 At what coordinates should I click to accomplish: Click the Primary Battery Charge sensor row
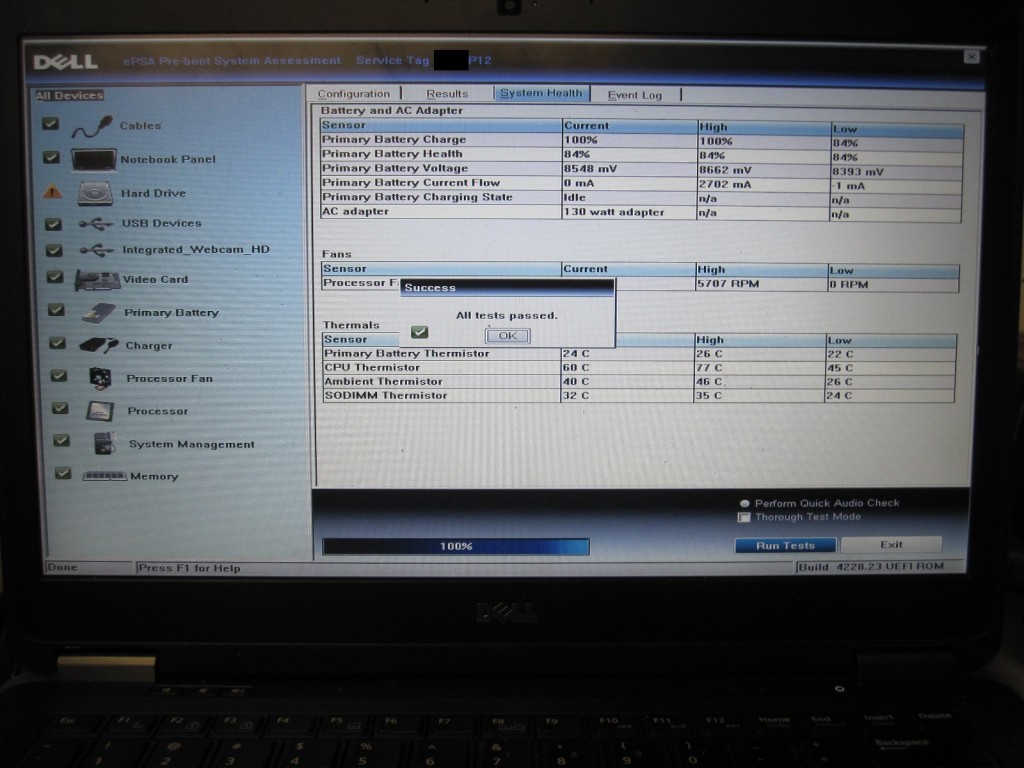pos(641,140)
